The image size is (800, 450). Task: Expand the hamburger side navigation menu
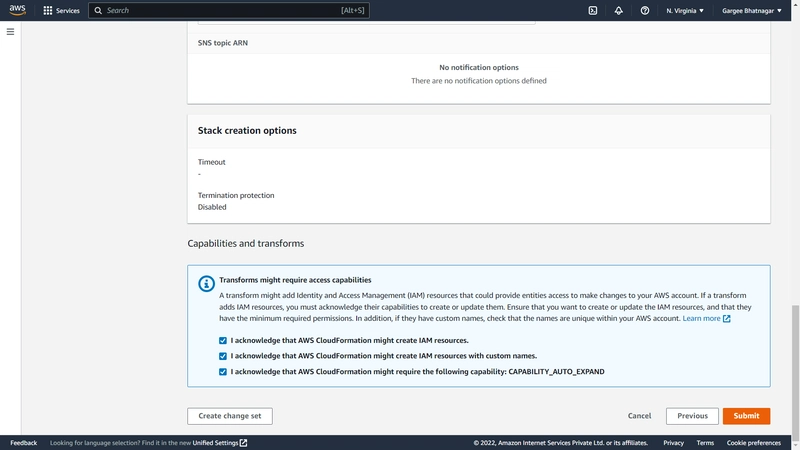(x=10, y=32)
